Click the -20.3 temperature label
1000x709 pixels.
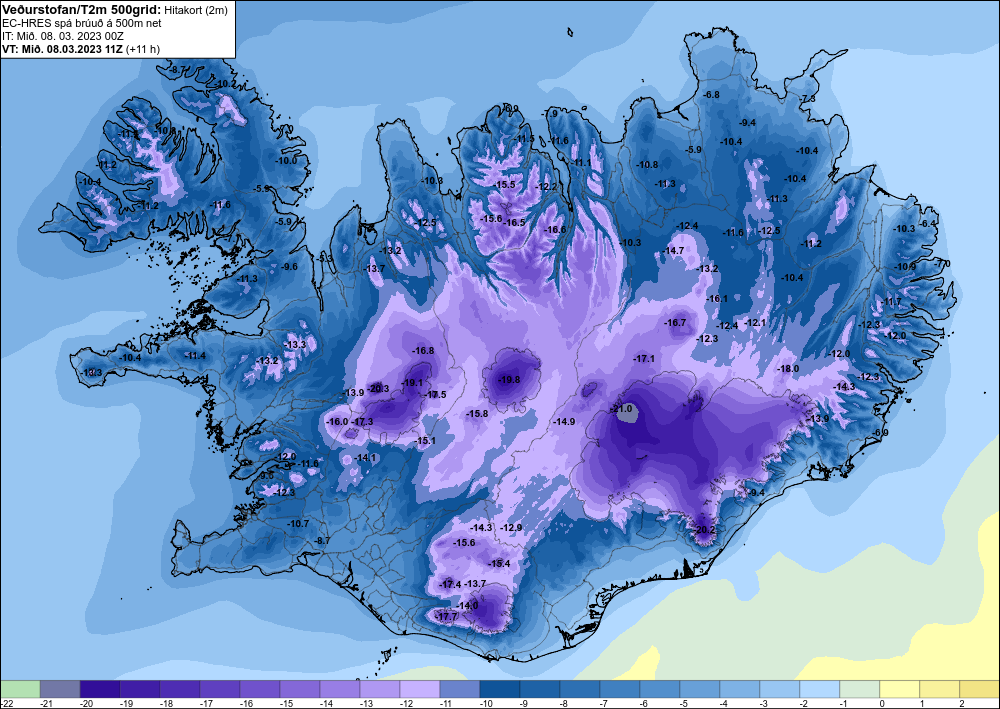click(379, 388)
